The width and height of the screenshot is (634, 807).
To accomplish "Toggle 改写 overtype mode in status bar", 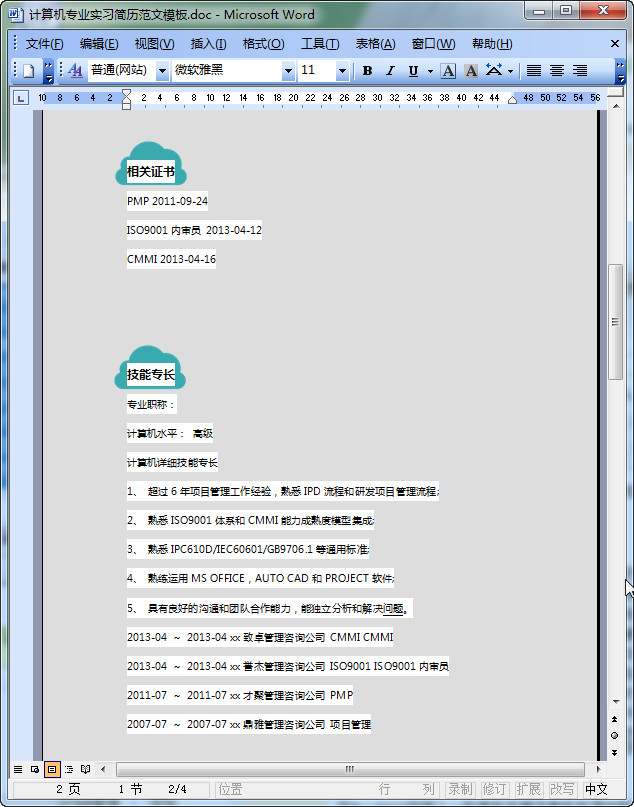I will click(562, 789).
